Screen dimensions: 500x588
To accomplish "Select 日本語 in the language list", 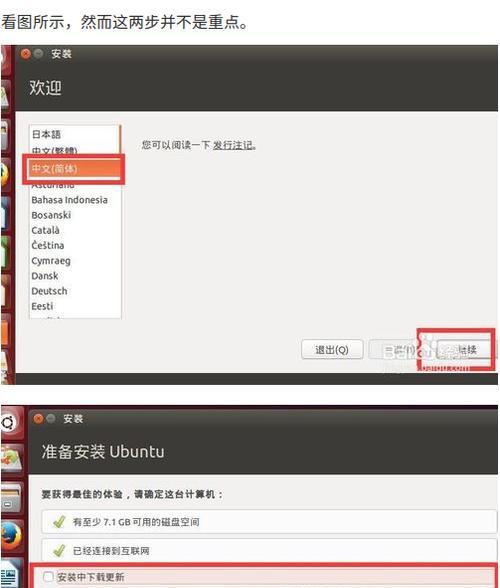I will coord(46,134).
